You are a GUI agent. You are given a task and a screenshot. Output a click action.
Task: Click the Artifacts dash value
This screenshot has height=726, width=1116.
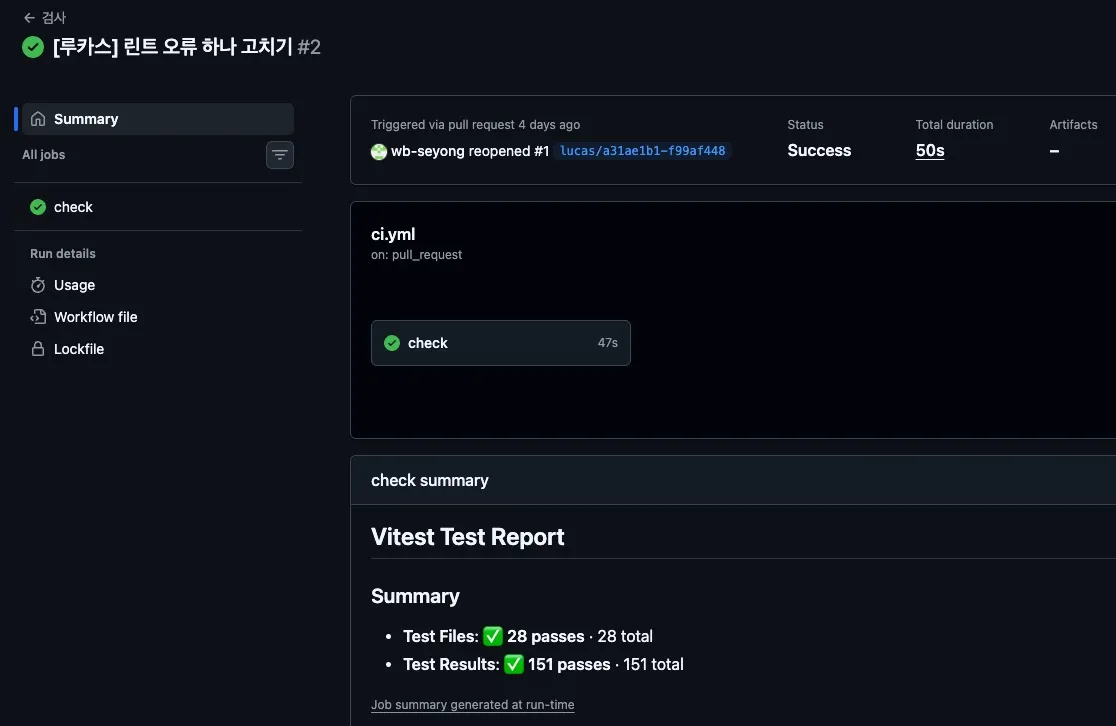(1054, 151)
